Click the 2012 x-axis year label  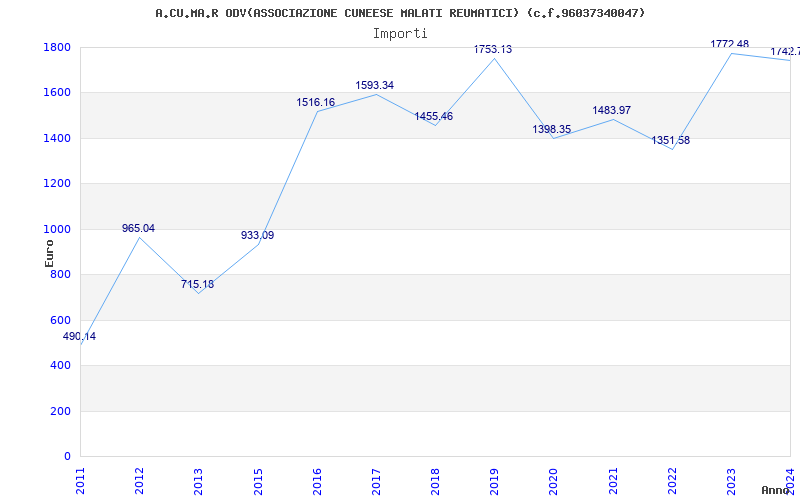click(140, 481)
